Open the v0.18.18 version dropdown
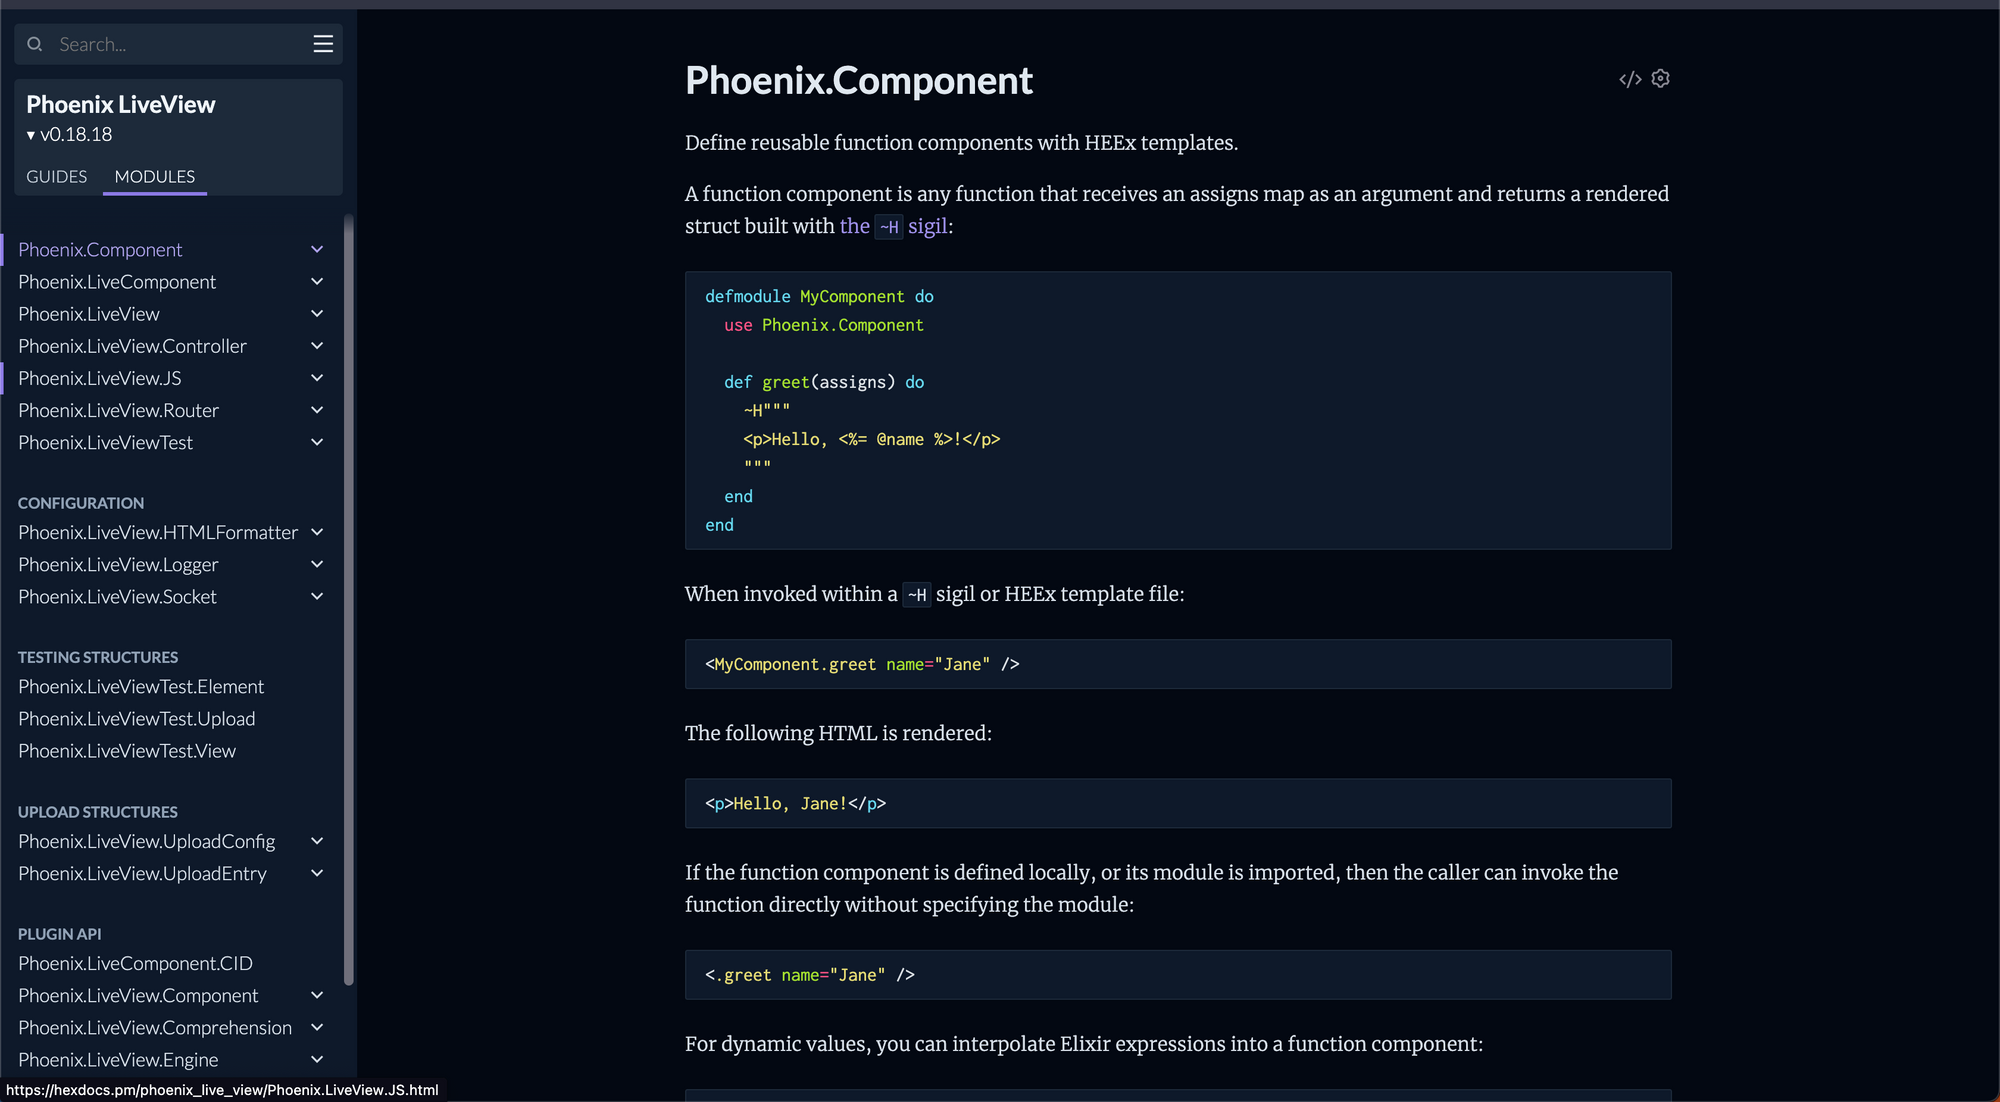 click(x=70, y=134)
